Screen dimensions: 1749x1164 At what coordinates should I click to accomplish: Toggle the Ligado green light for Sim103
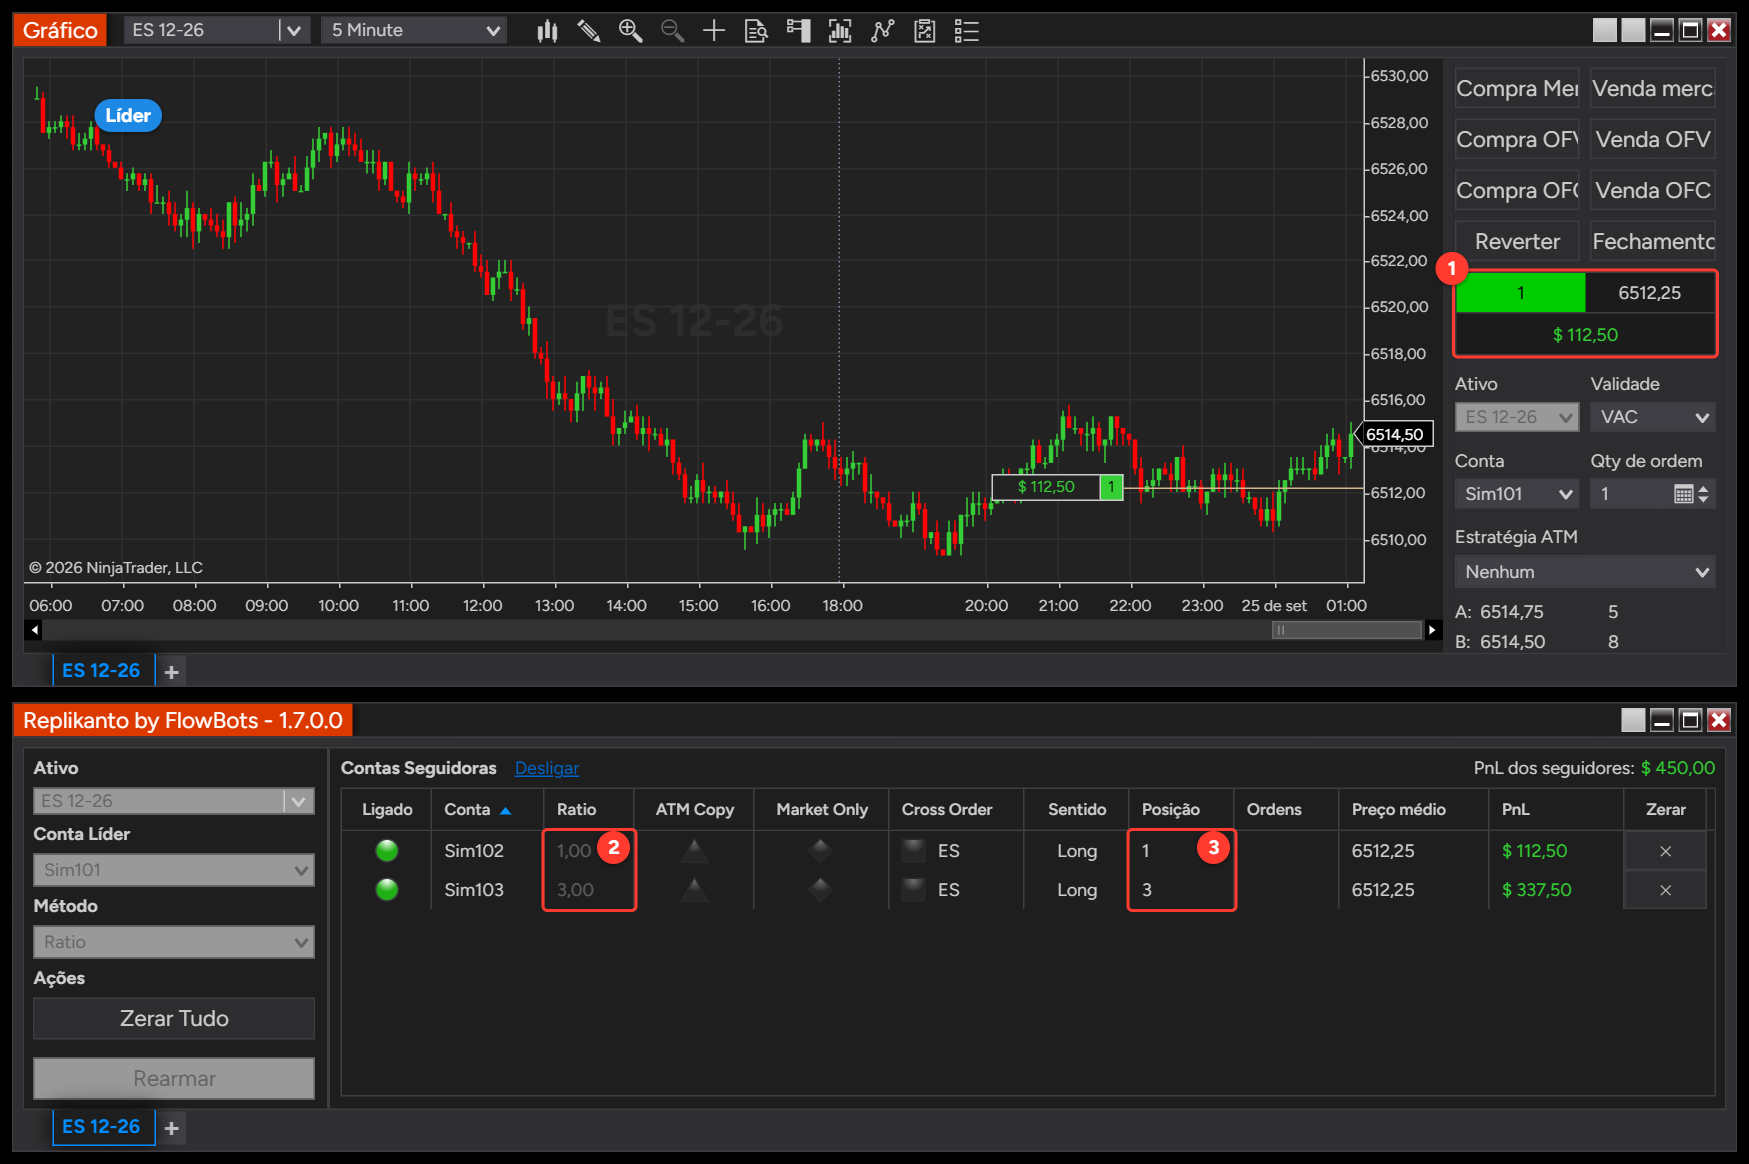tap(387, 890)
